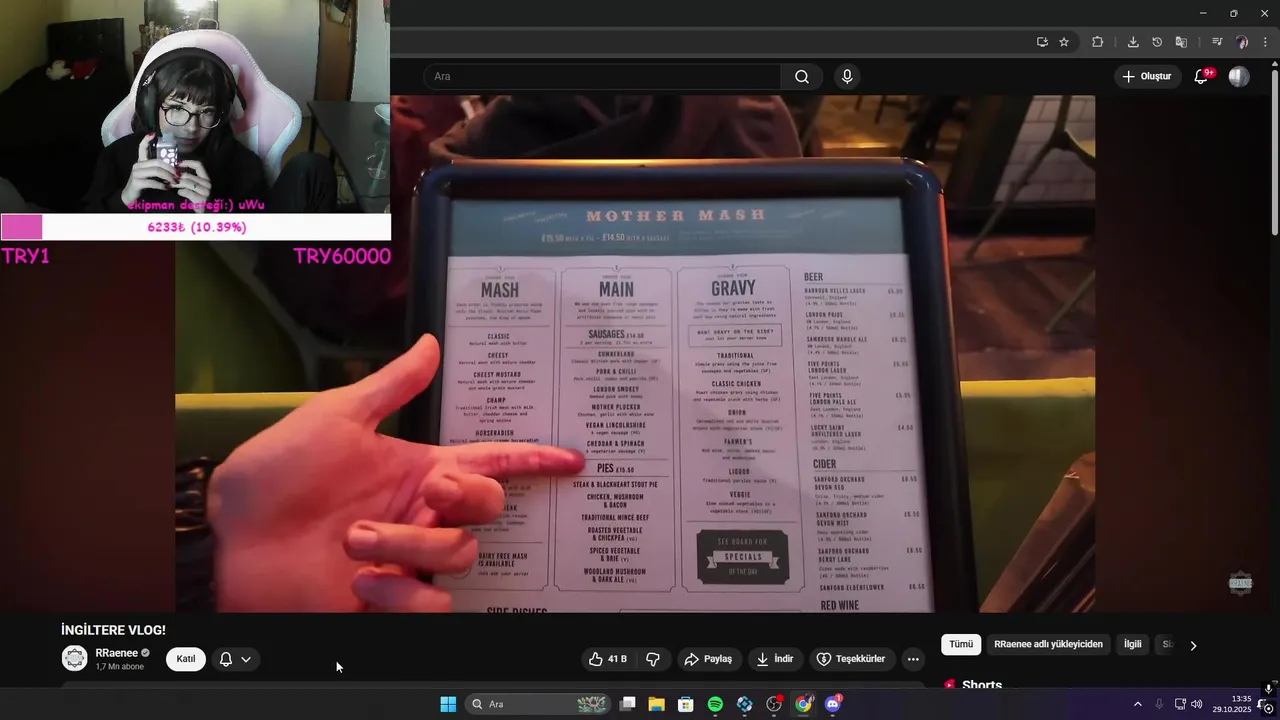Open browser extensions puzzle icon

[x=1097, y=42]
